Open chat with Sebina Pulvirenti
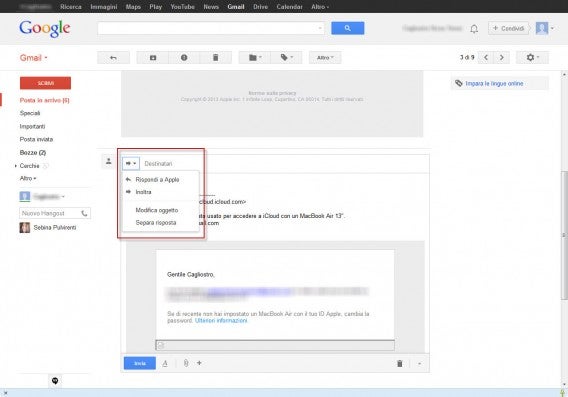This screenshot has height=397, width=568. point(47,227)
